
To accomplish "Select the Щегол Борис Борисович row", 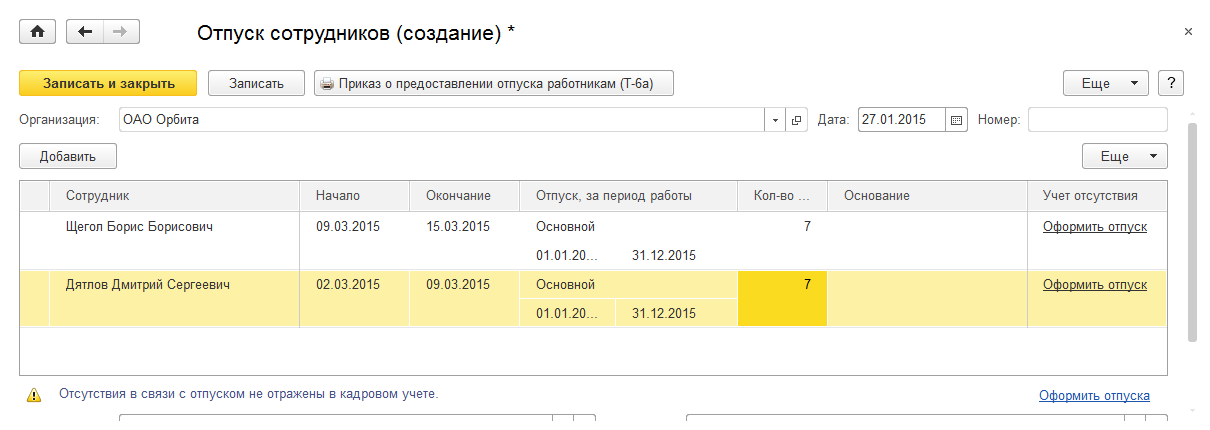I will click(139, 227).
